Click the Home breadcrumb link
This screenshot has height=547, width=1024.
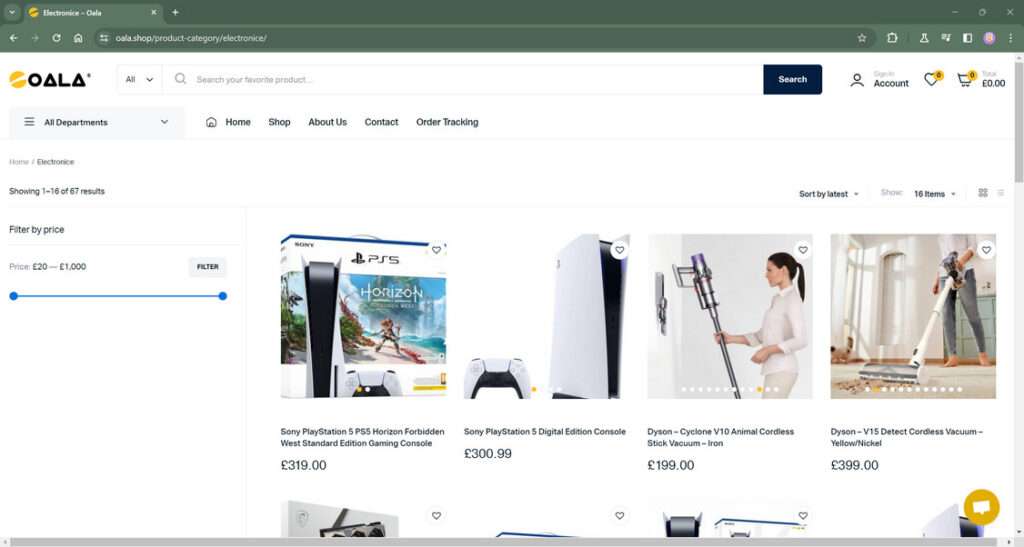click(19, 162)
